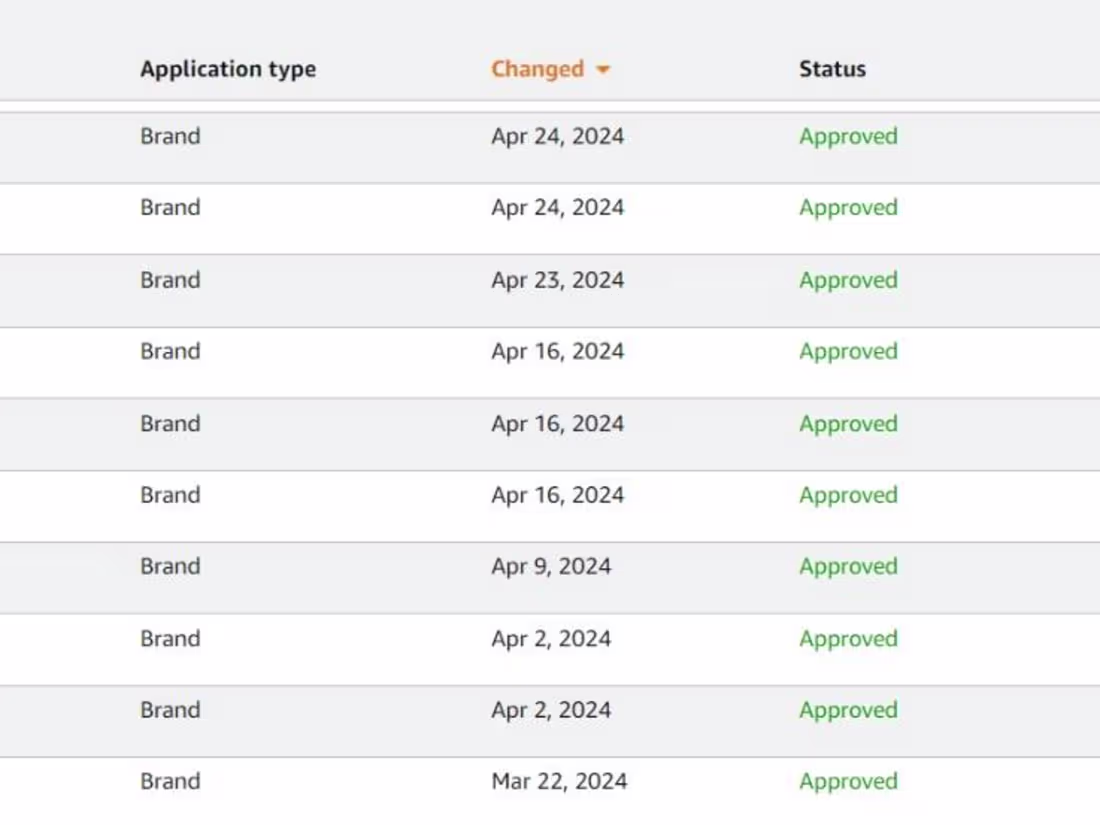Click the Status column header

point(832,69)
